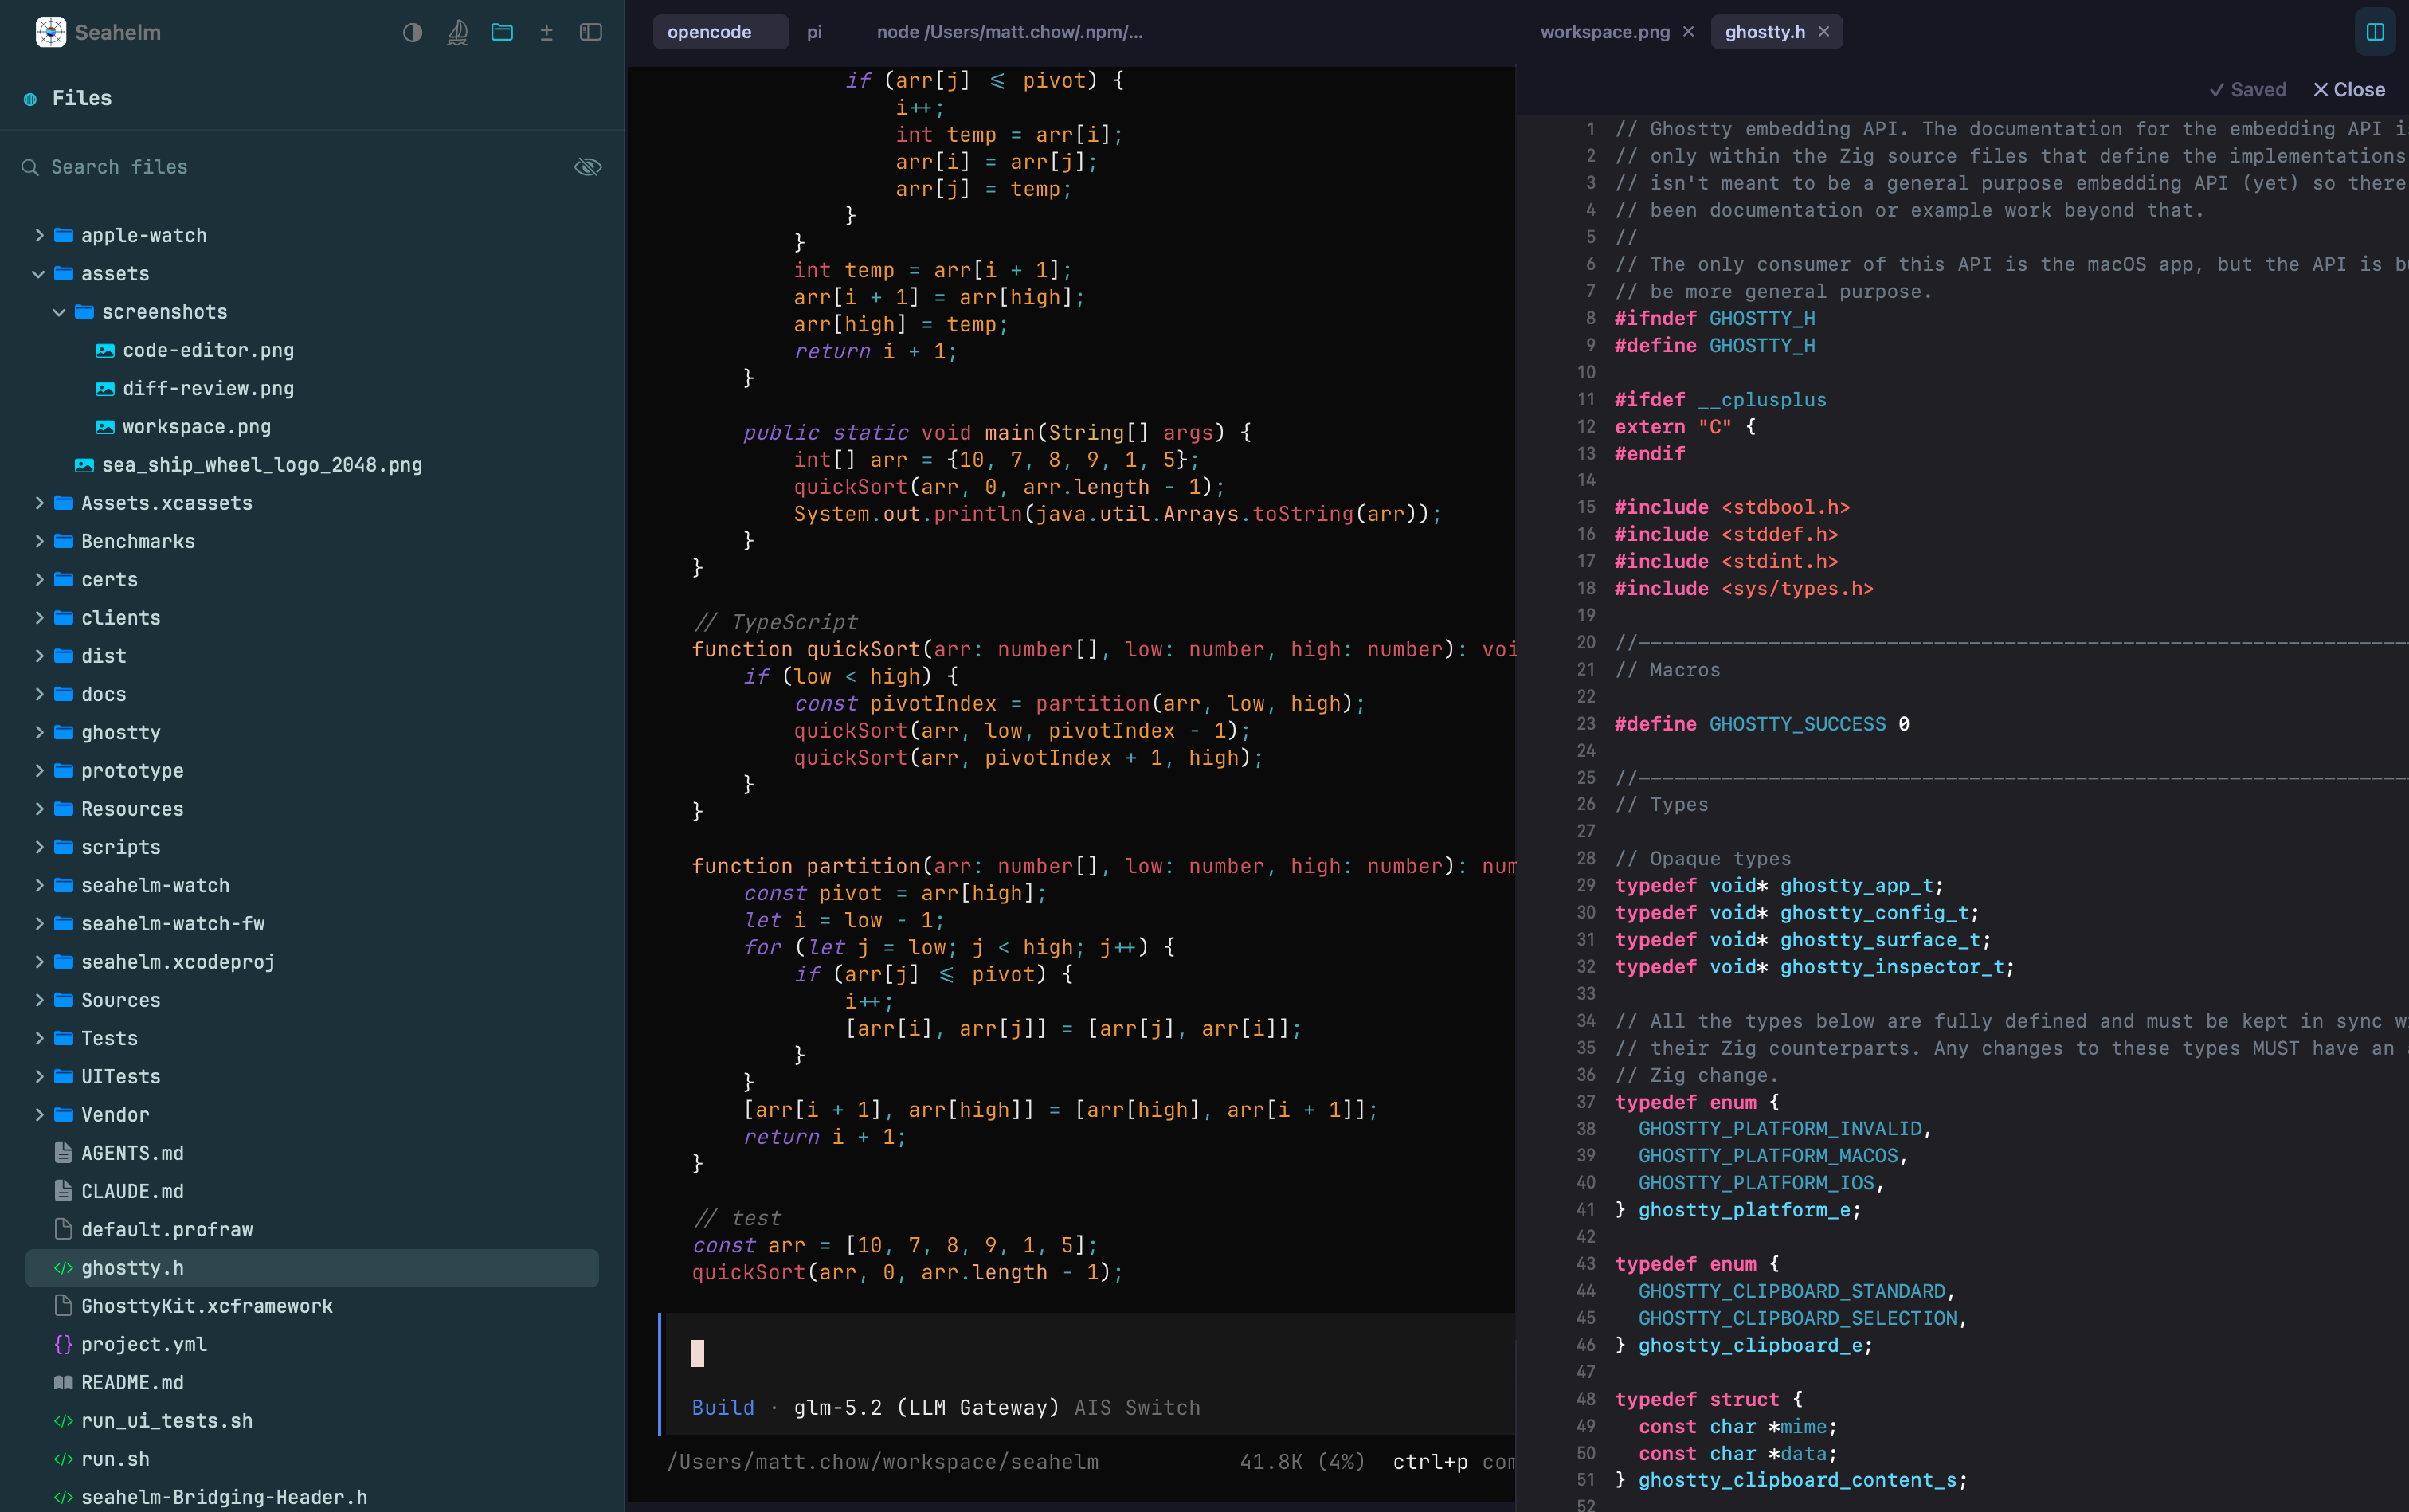The image size is (2409, 1512).
Task: Select the UITests folder row
Action: (312, 1077)
